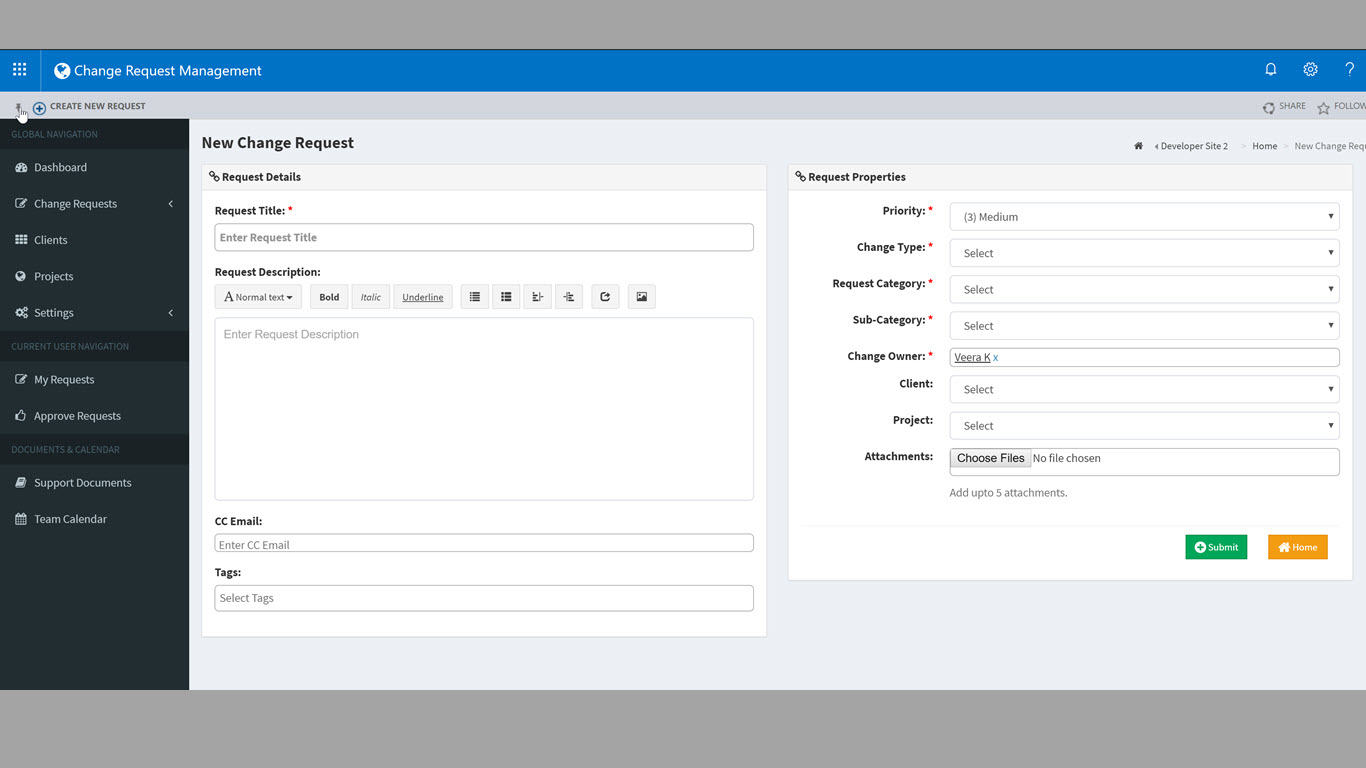Click the Team Calendar icon
Viewport: 1366px width, 768px height.
(22, 519)
